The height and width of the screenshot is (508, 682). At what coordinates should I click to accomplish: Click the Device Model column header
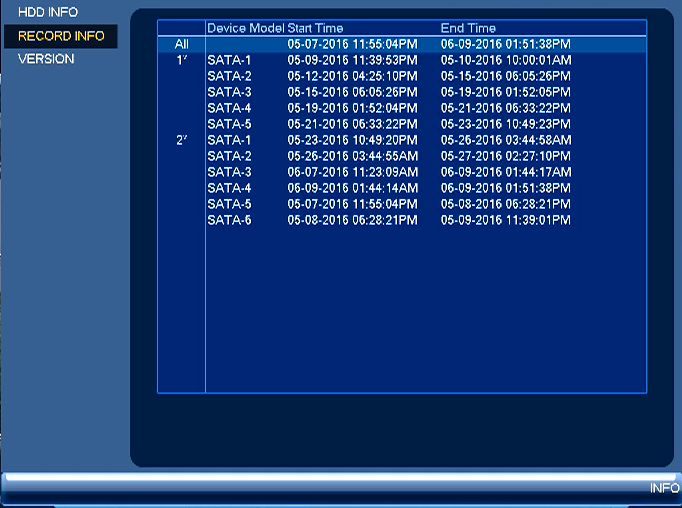coord(246,28)
